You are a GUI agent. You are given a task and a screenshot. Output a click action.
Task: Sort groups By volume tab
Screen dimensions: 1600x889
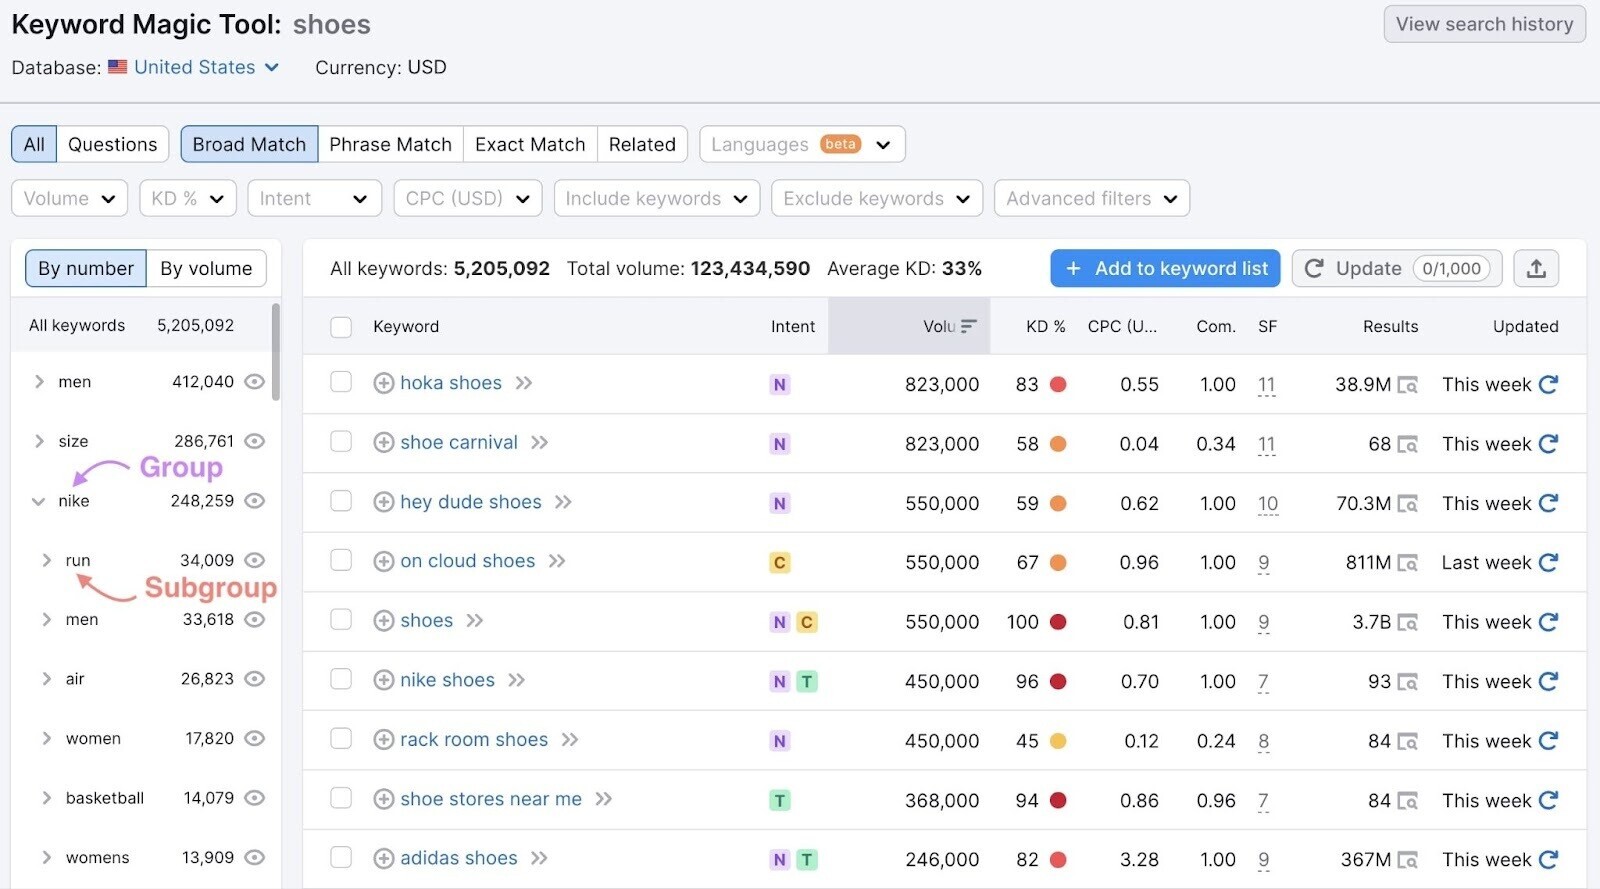206,268
